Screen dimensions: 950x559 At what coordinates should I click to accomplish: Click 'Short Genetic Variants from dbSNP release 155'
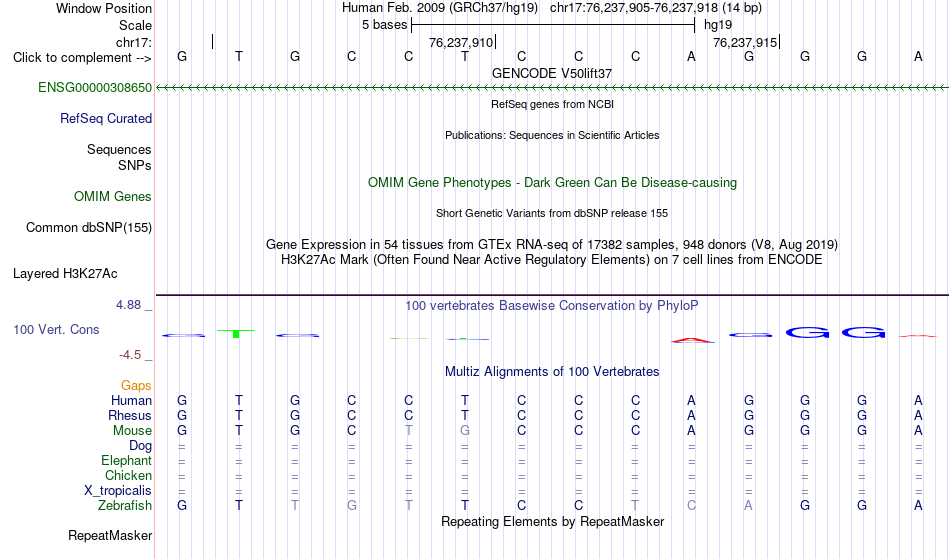click(x=552, y=213)
